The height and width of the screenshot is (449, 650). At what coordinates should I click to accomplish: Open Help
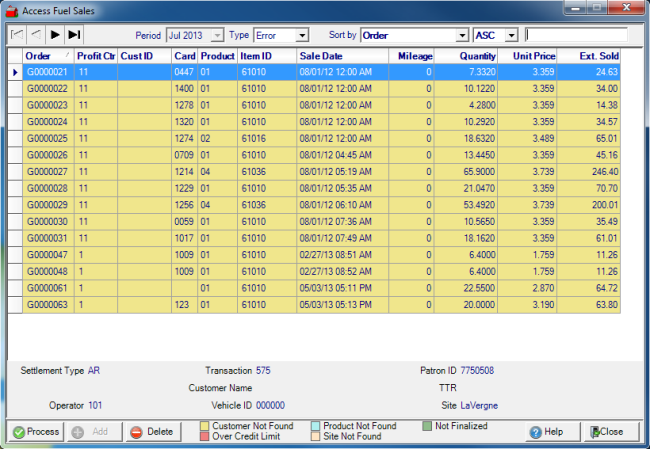[x=552, y=432]
